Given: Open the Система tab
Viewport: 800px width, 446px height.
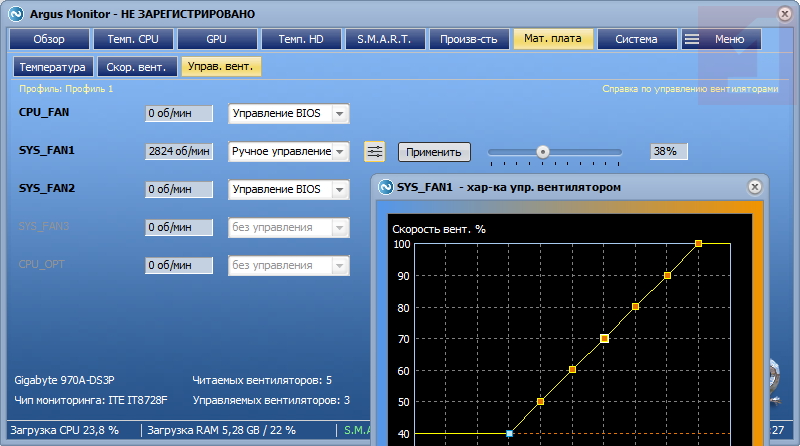Looking at the screenshot, I should 637,39.
